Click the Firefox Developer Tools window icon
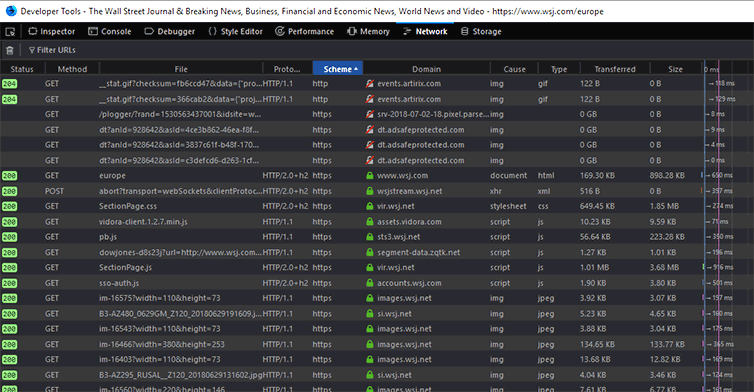This screenshot has height=392, width=754. (x=11, y=11)
